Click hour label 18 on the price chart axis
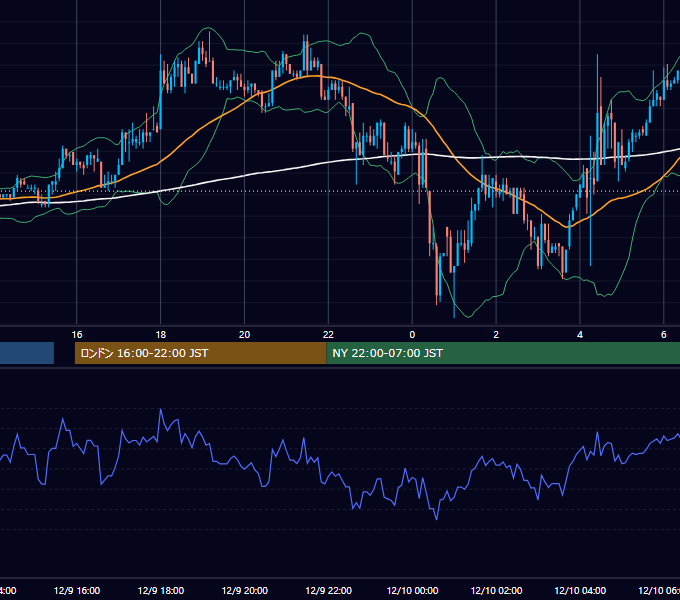 160,335
